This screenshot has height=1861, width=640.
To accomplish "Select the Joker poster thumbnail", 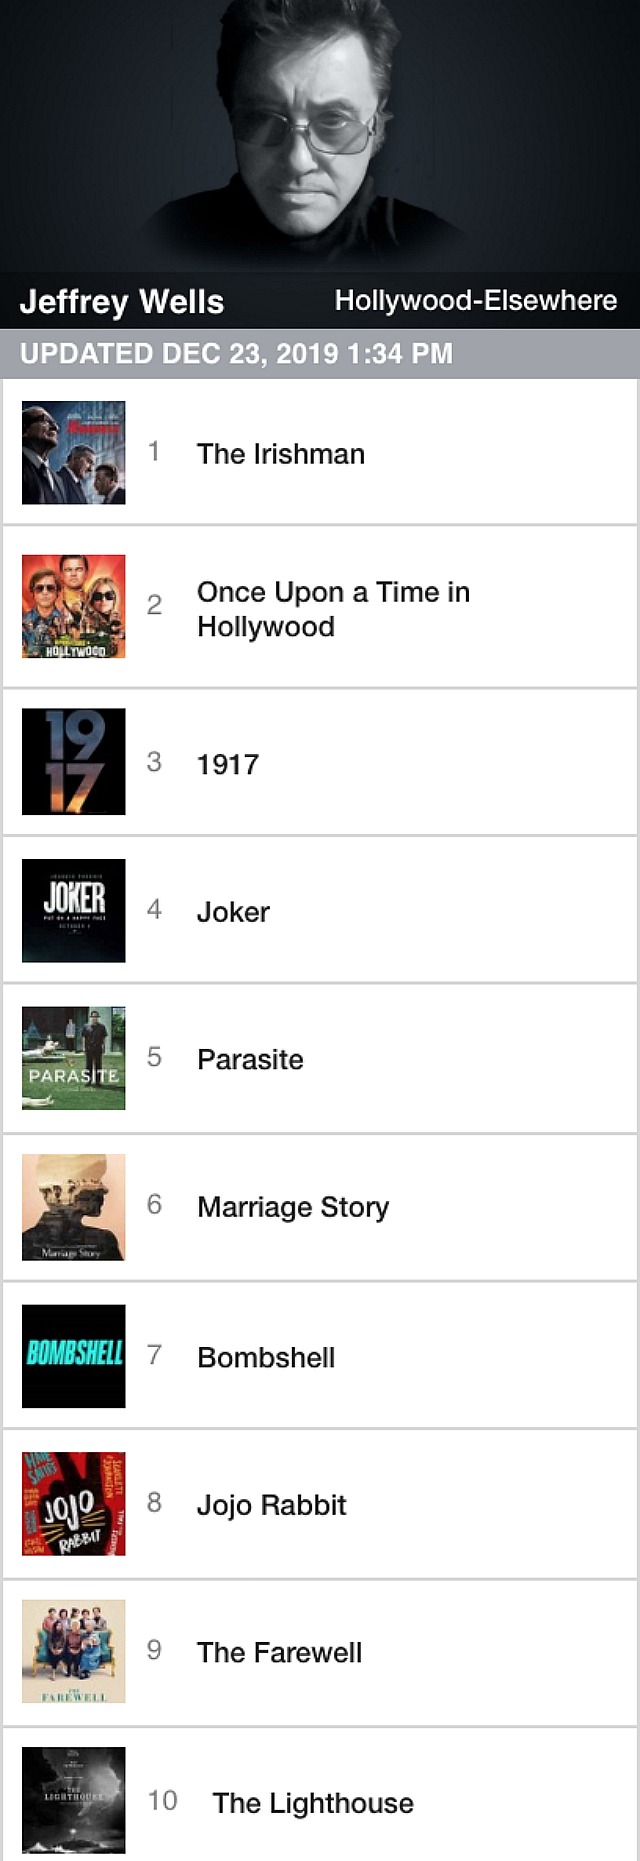I will pos(74,910).
